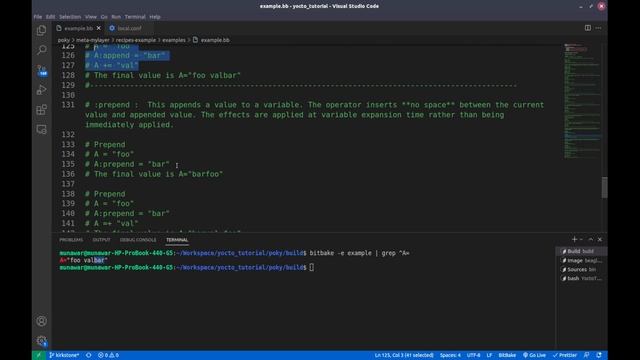Viewport: 640px width, 360px height.
Task: Click the meta-mylayer breadcrumb segment
Action: (x=93, y=40)
